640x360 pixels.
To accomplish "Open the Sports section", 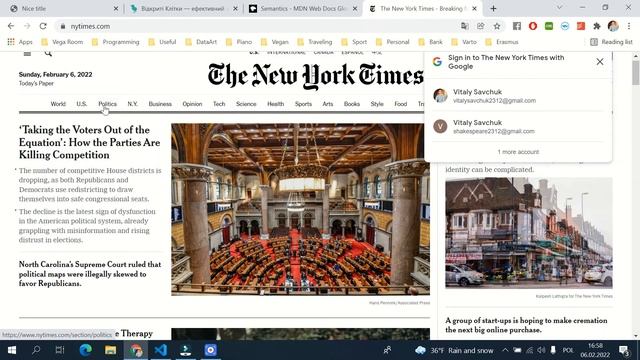I will [303, 104].
